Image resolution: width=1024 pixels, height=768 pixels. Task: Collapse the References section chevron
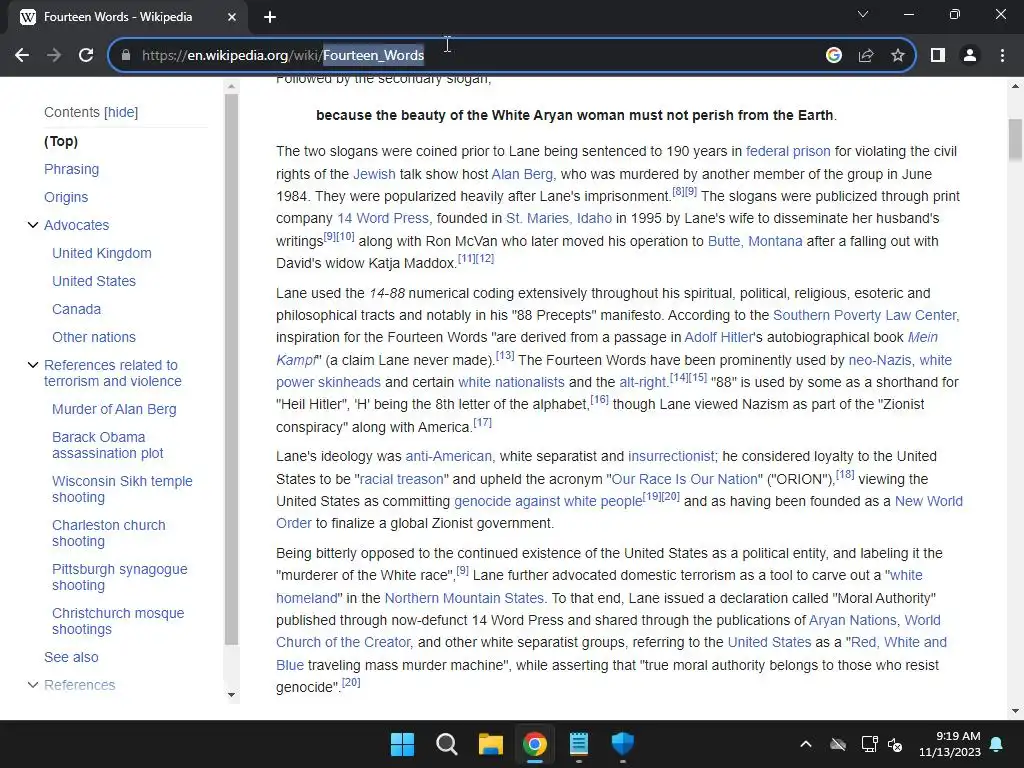click(33, 685)
